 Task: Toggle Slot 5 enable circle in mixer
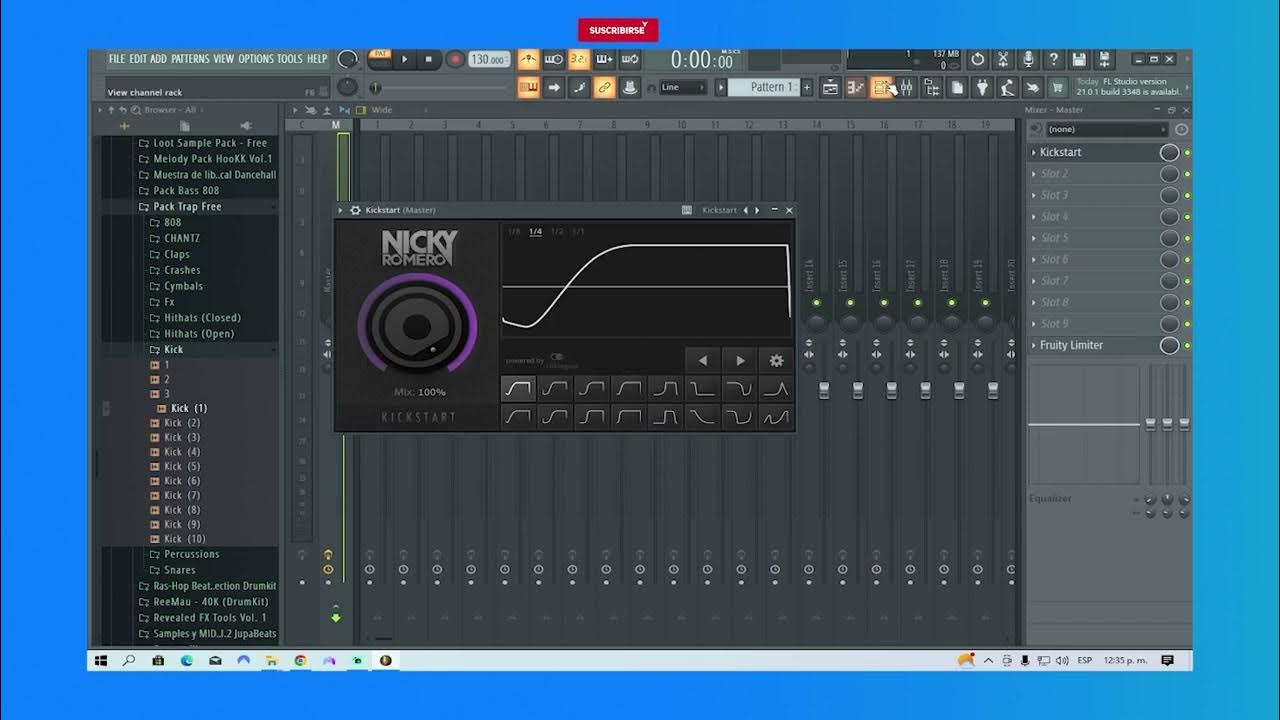[x=1169, y=238]
